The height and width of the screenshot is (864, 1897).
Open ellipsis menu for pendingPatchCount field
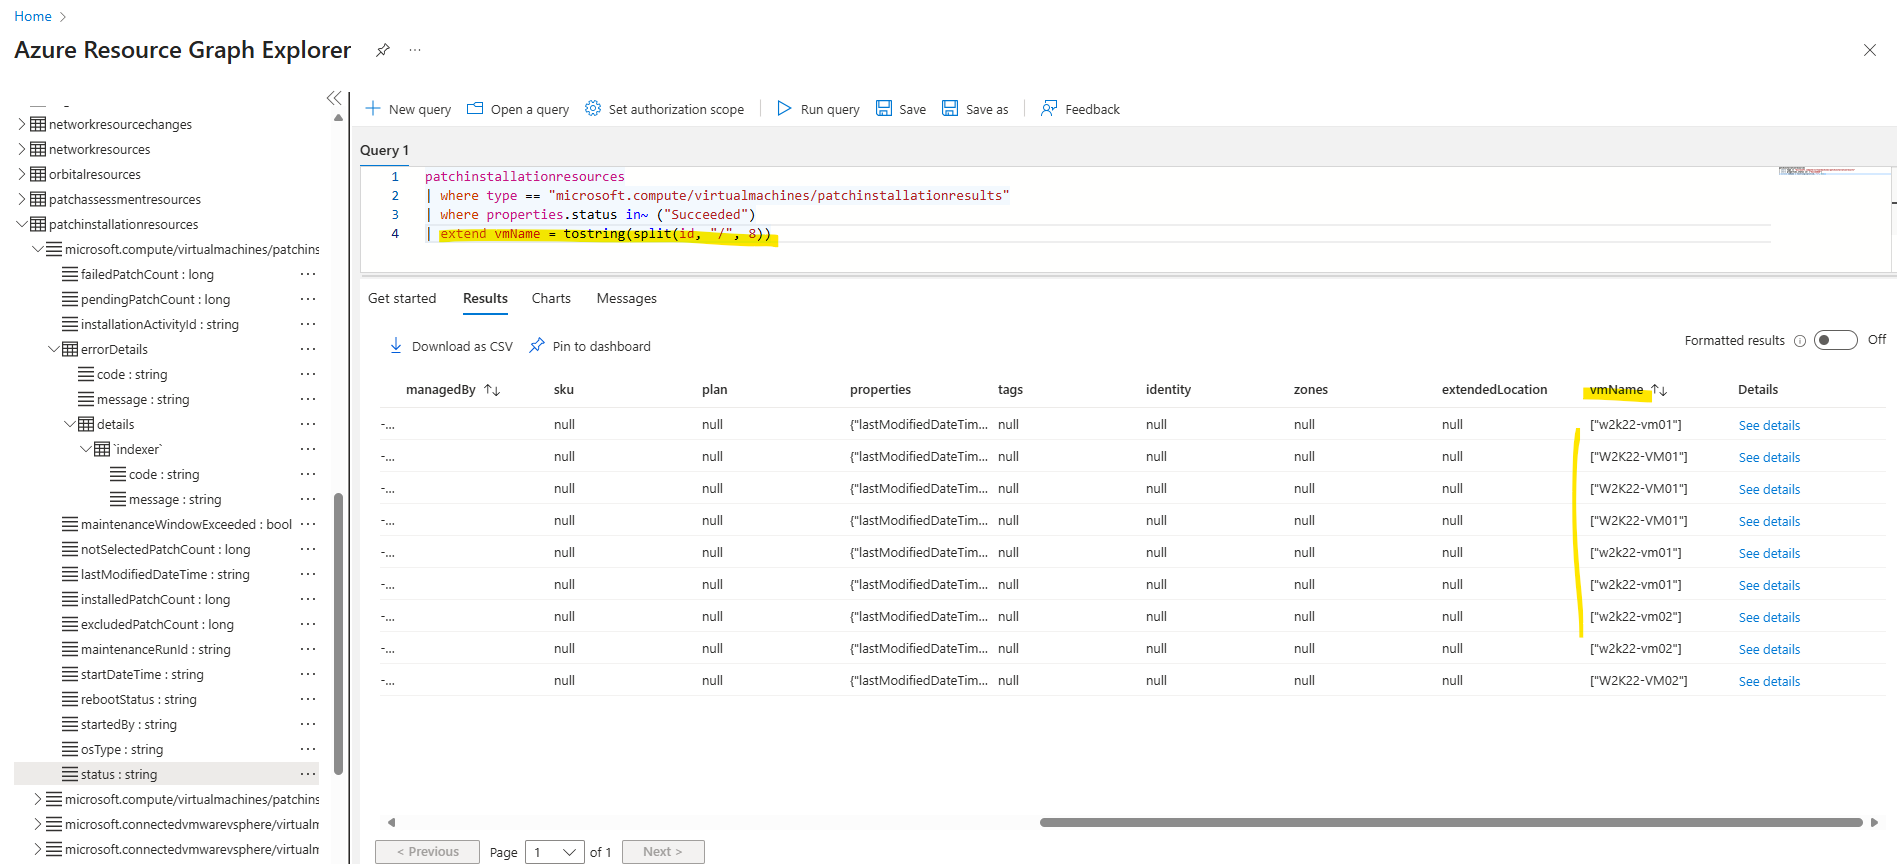pyautogui.click(x=308, y=299)
